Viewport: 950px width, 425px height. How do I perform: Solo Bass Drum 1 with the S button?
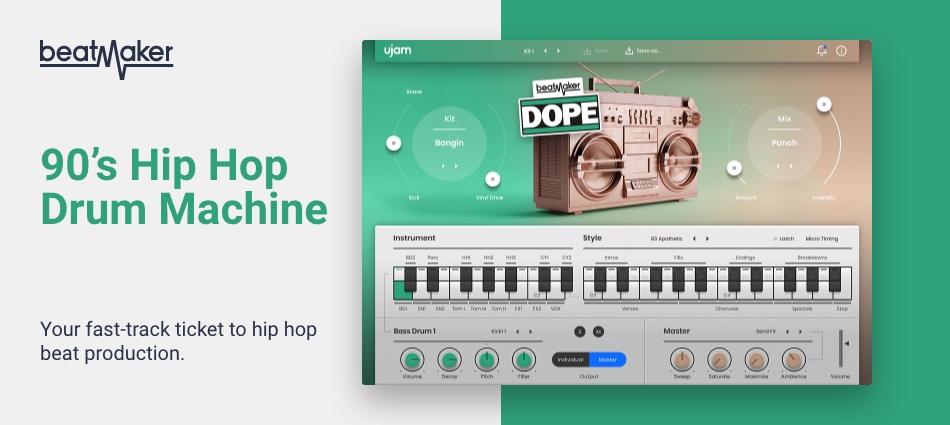[x=580, y=332]
